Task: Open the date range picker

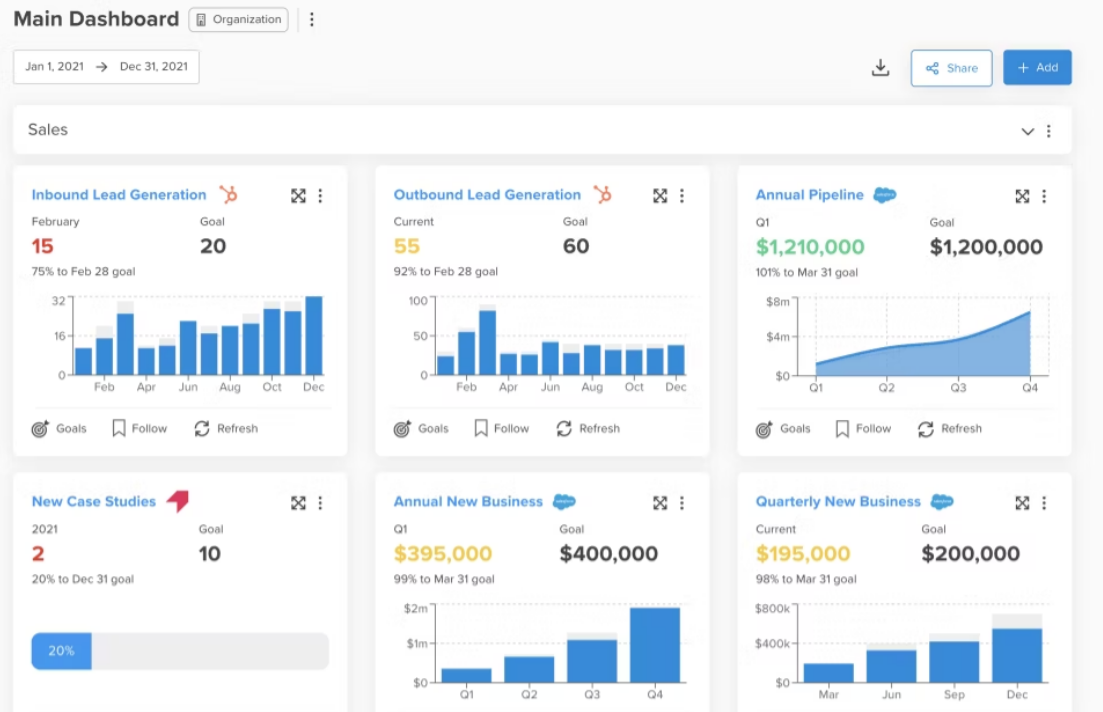Action: point(106,67)
